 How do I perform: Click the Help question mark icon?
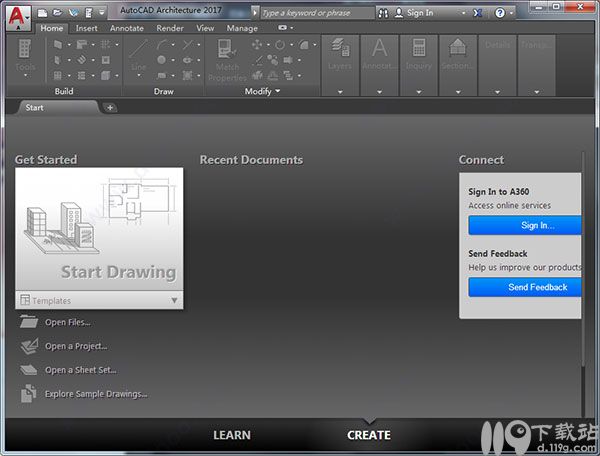pos(499,13)
